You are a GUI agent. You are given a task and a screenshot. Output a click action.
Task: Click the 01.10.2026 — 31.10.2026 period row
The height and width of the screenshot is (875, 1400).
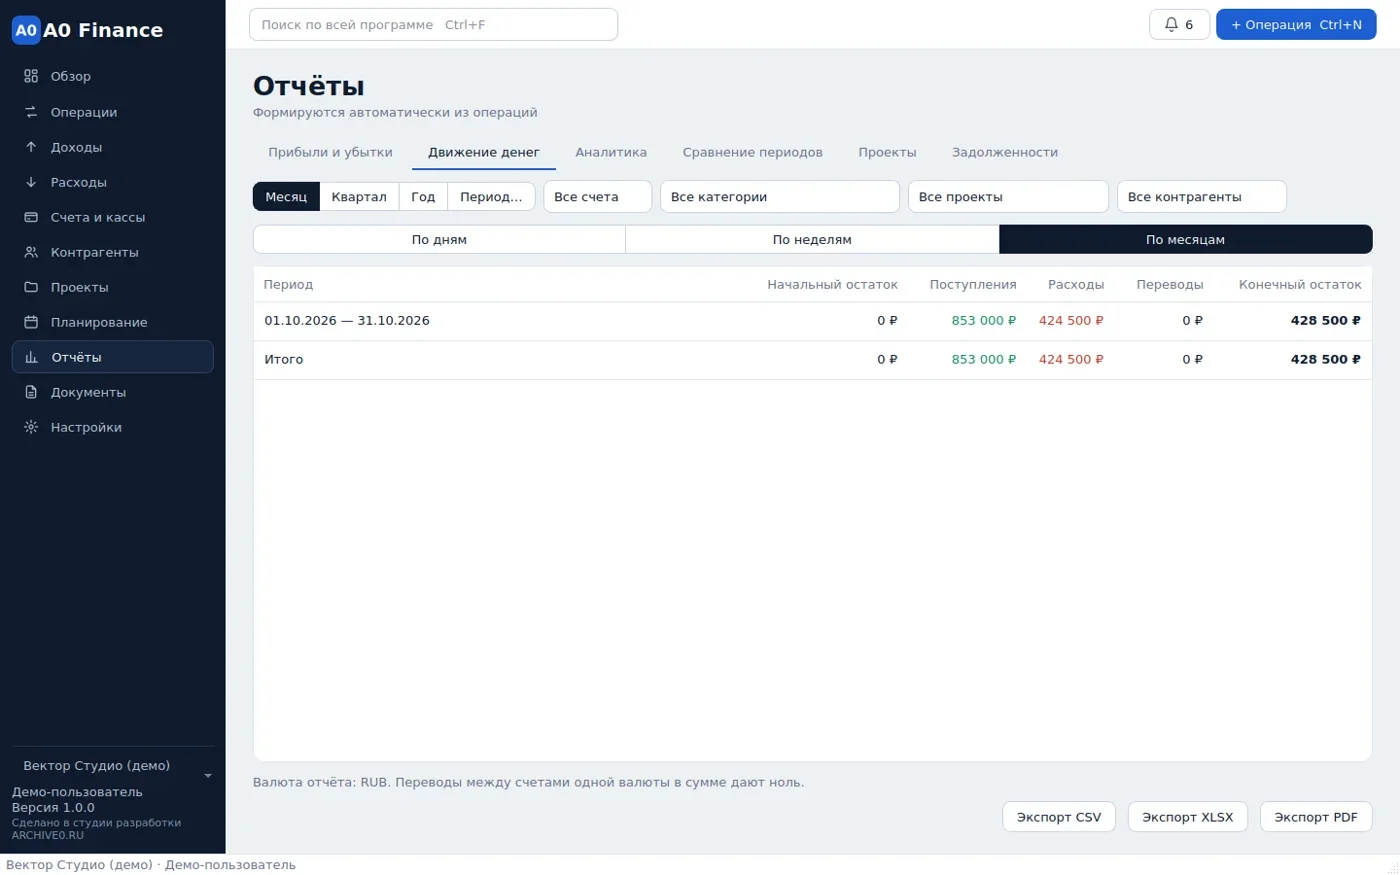tap(812, 321)
